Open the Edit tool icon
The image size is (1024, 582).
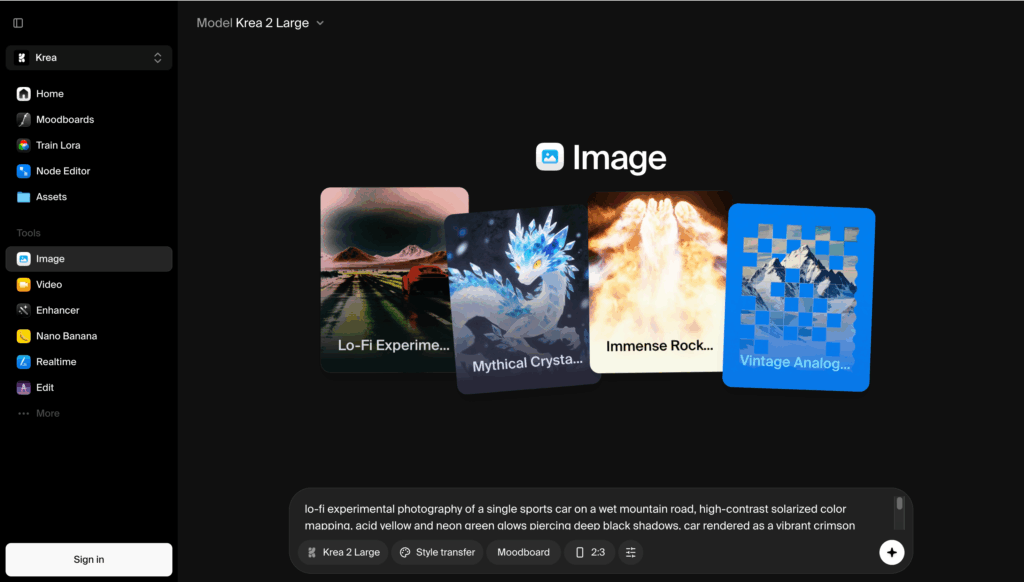coord(24,387)
